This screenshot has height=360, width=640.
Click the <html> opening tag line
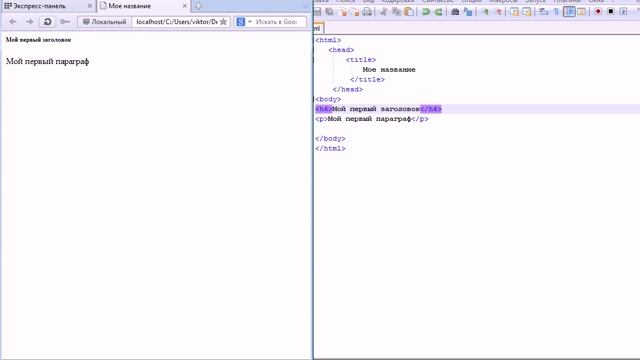click(x=328, y=40)
